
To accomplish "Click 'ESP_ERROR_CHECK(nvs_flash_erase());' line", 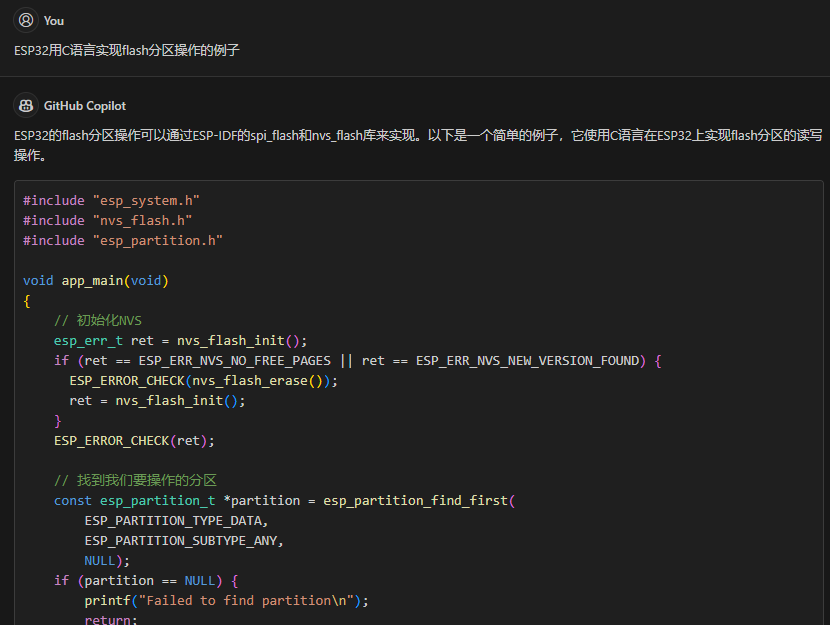I will tap(204, 381).
